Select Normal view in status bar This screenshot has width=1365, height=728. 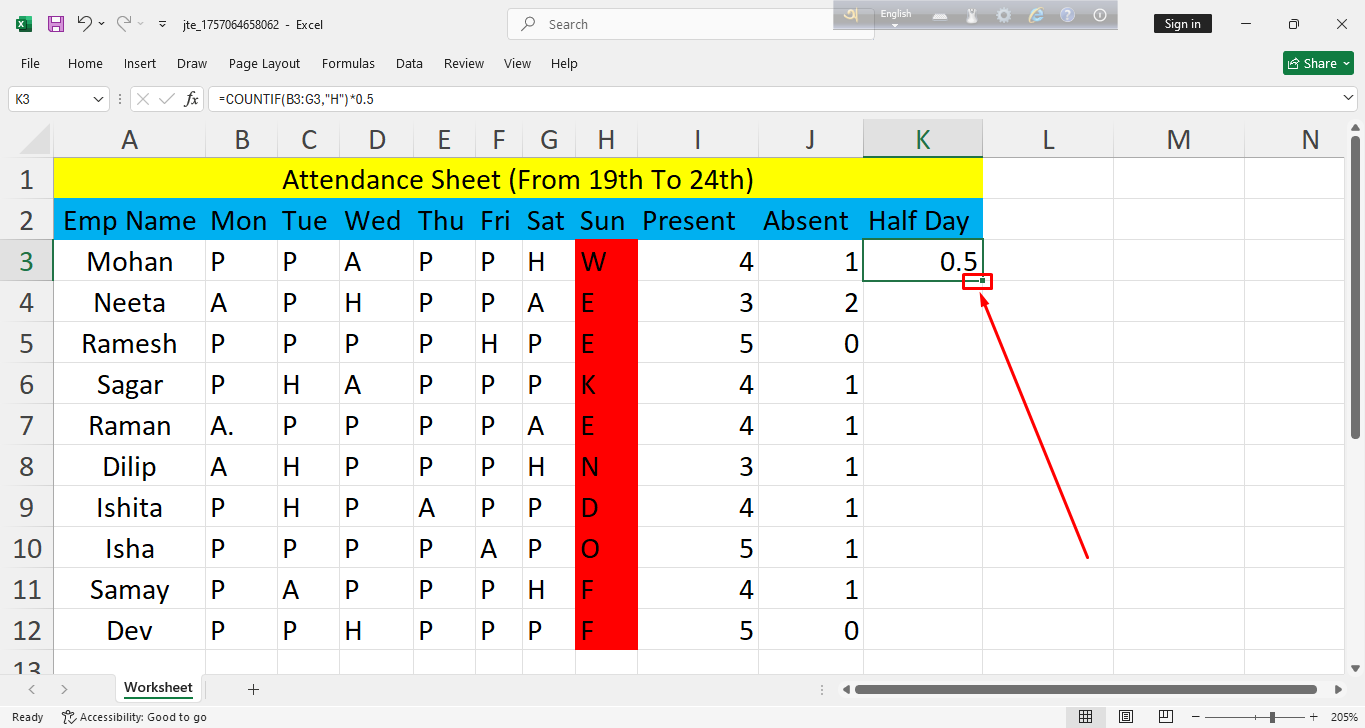click(x=1085, y=717)
